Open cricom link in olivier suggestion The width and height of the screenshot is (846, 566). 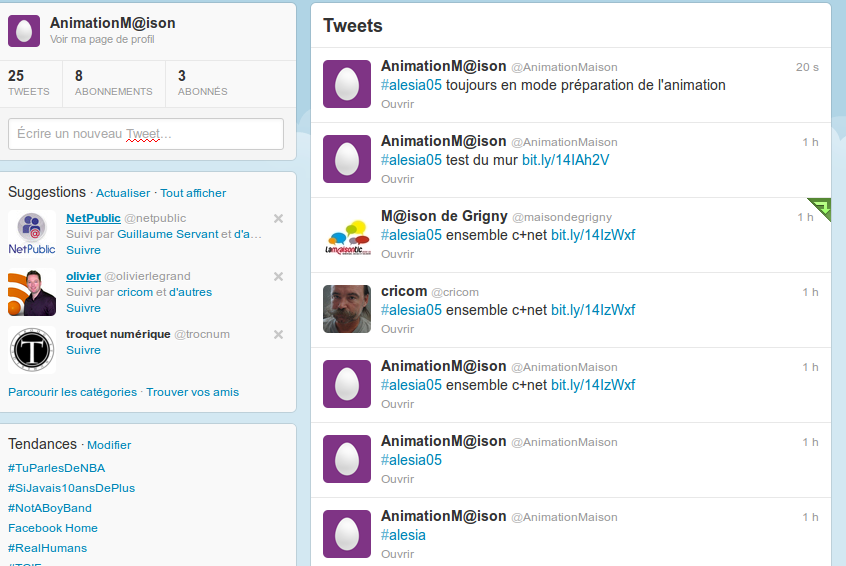(x=135, y=292)
